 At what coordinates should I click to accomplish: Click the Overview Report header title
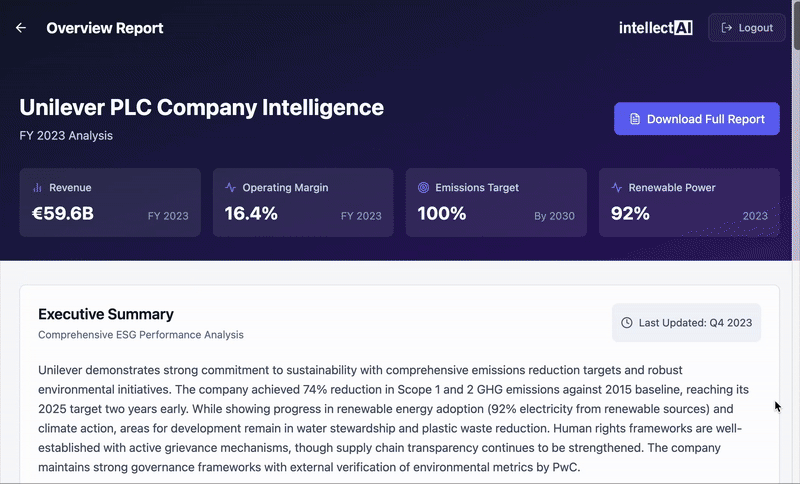tap(105, 28)
